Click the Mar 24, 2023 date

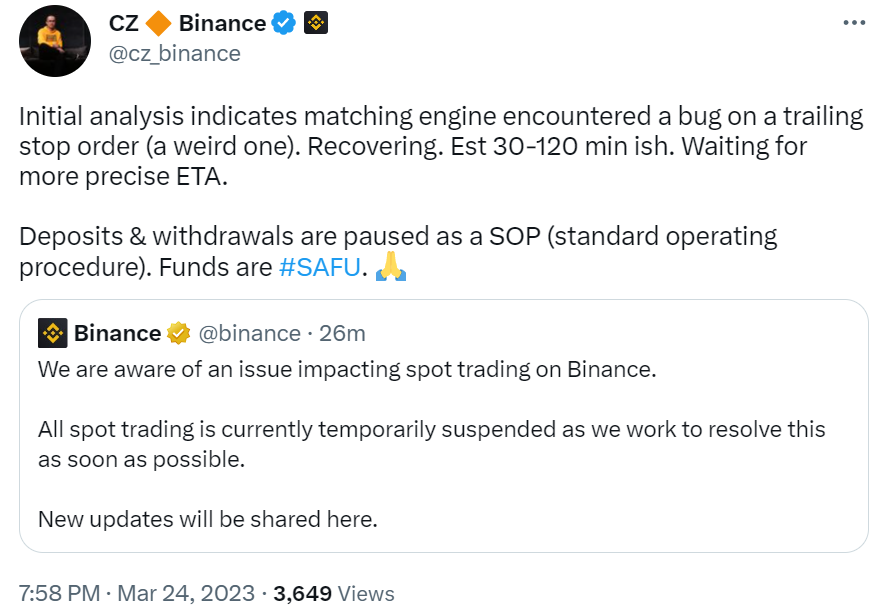click(186, 593)
